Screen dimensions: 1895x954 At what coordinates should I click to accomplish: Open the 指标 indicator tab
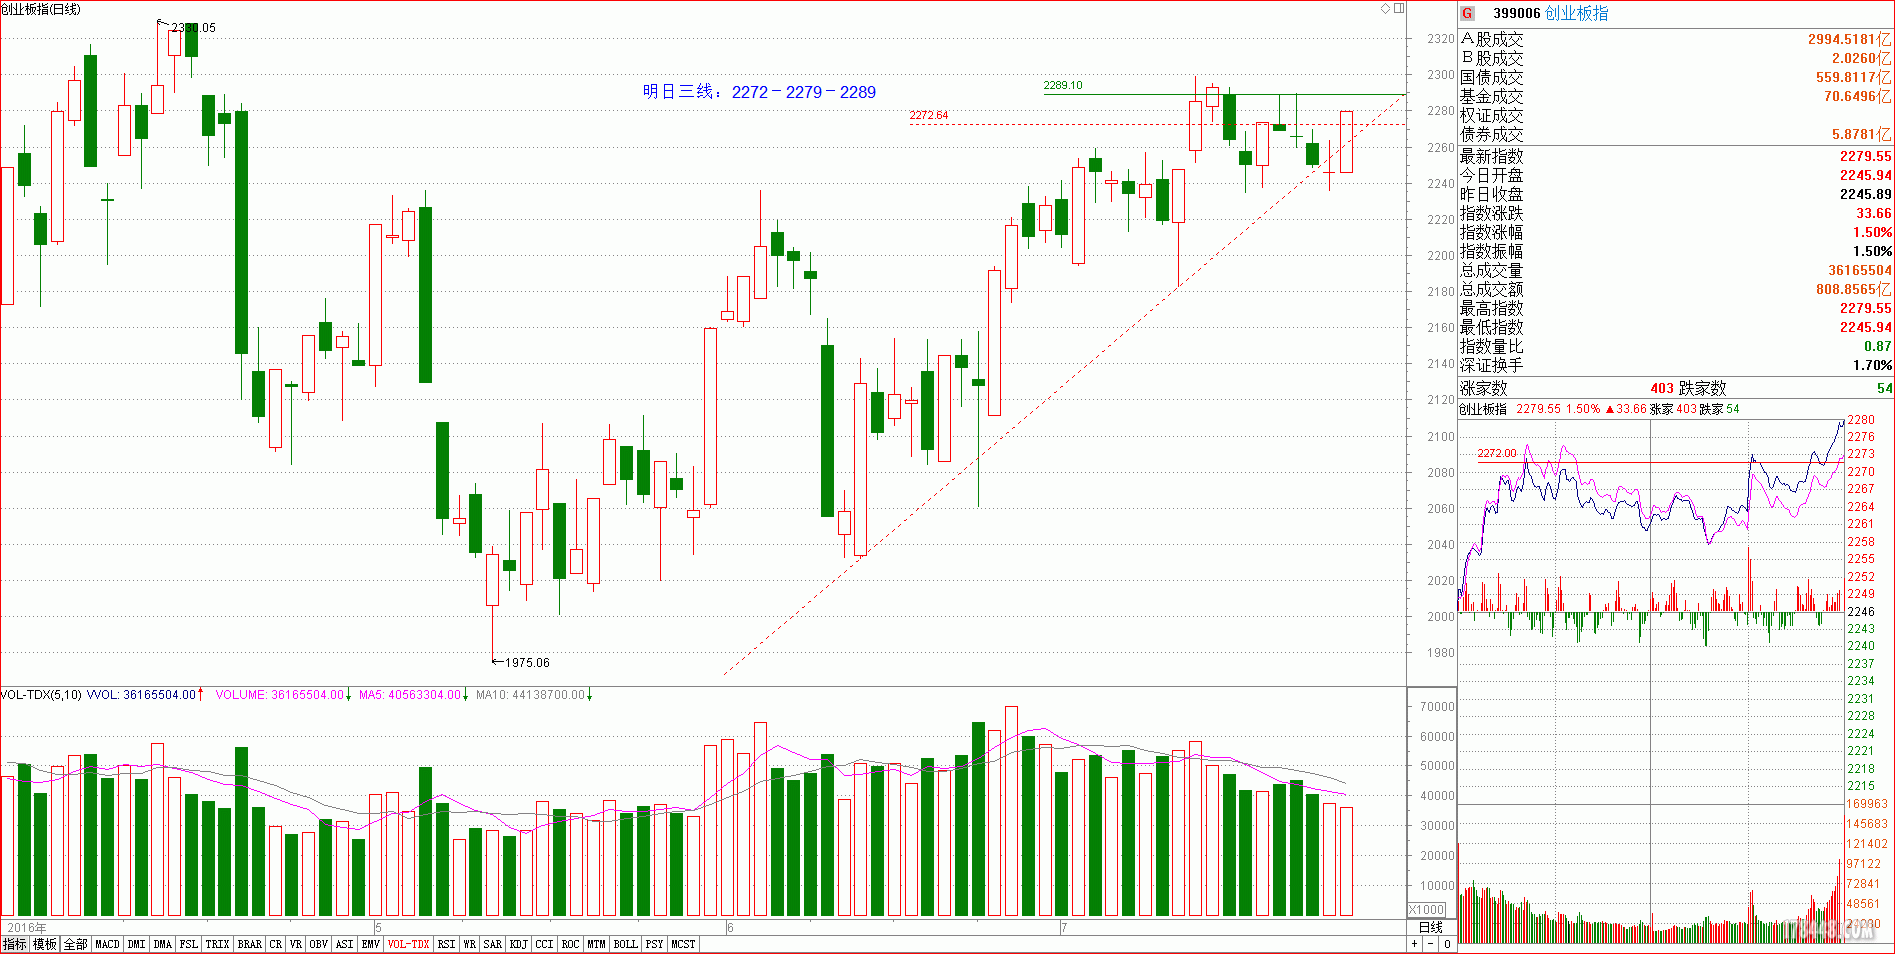15,944
